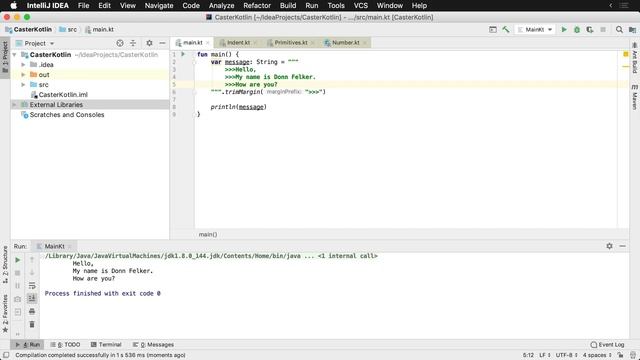The height and width of the screenshot is (360, 640).
Task: Stop the process in the Run panel
Action: 18,273
